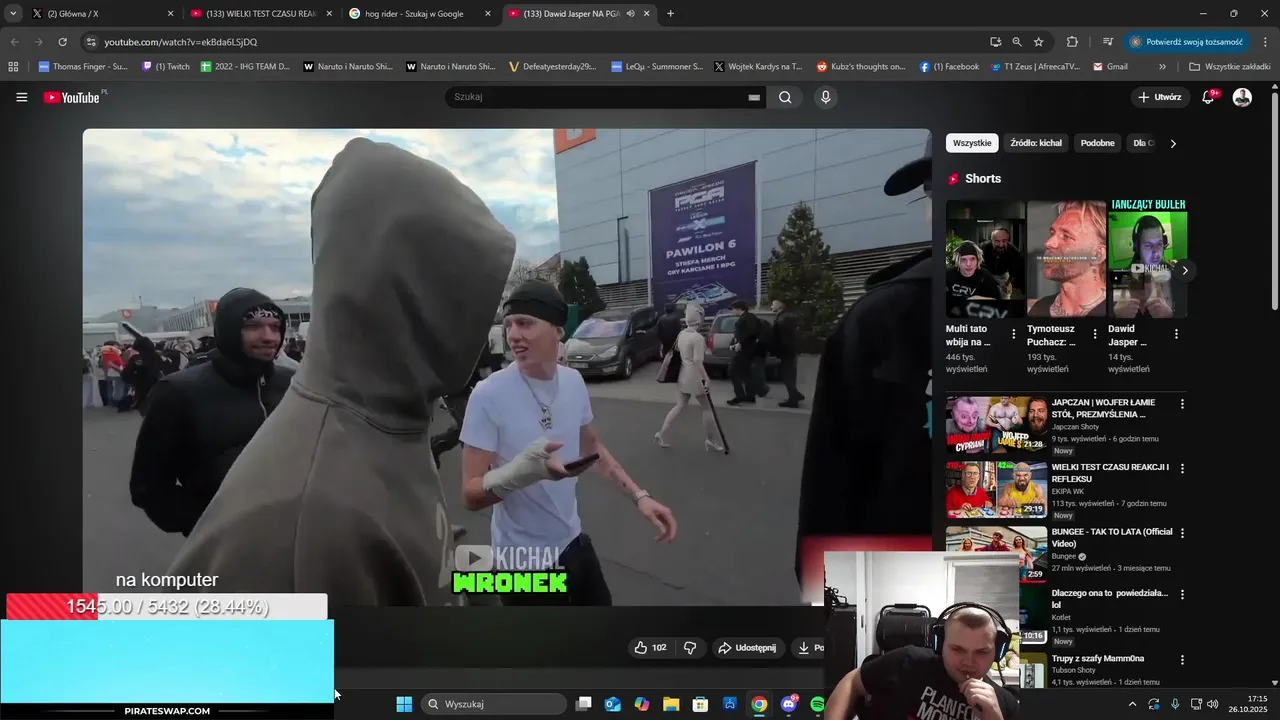Open options for the Multi tato short
The height and width of the screenshot is (720, 1280).
tap(1014, 334)
